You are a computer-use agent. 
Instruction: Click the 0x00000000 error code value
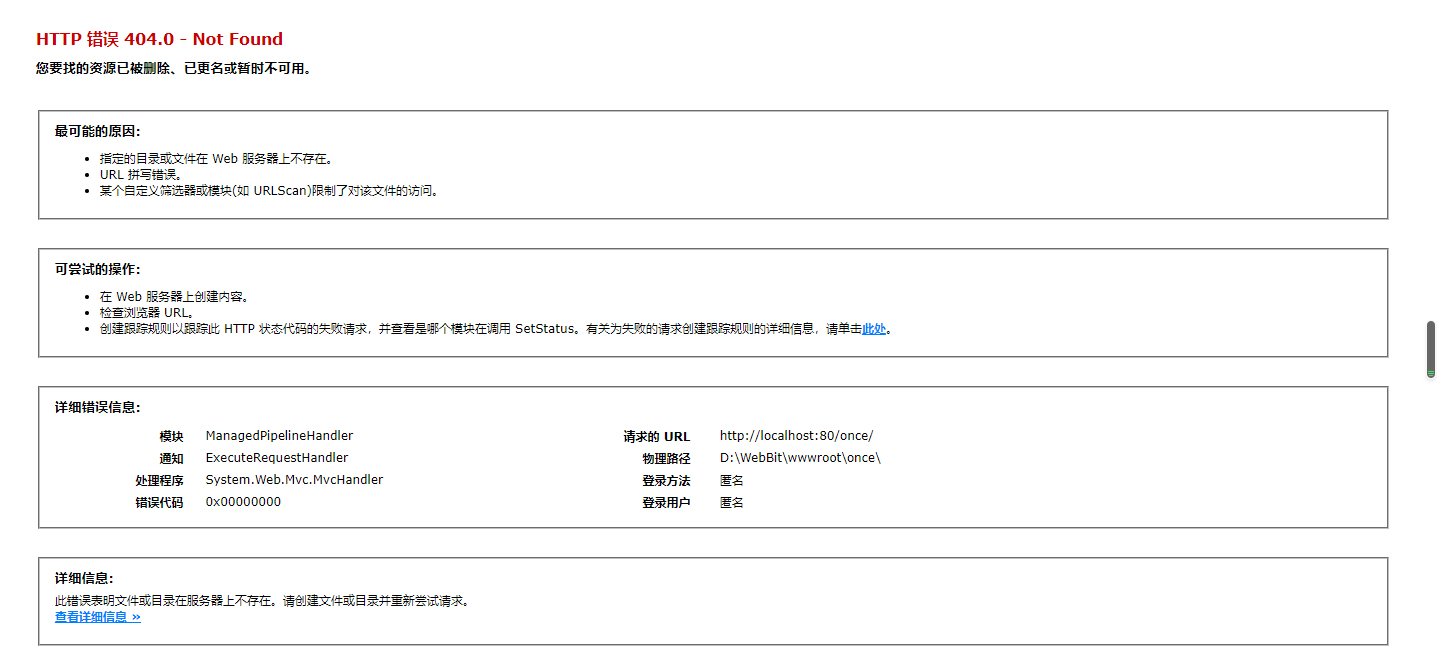tap(243, 502)
